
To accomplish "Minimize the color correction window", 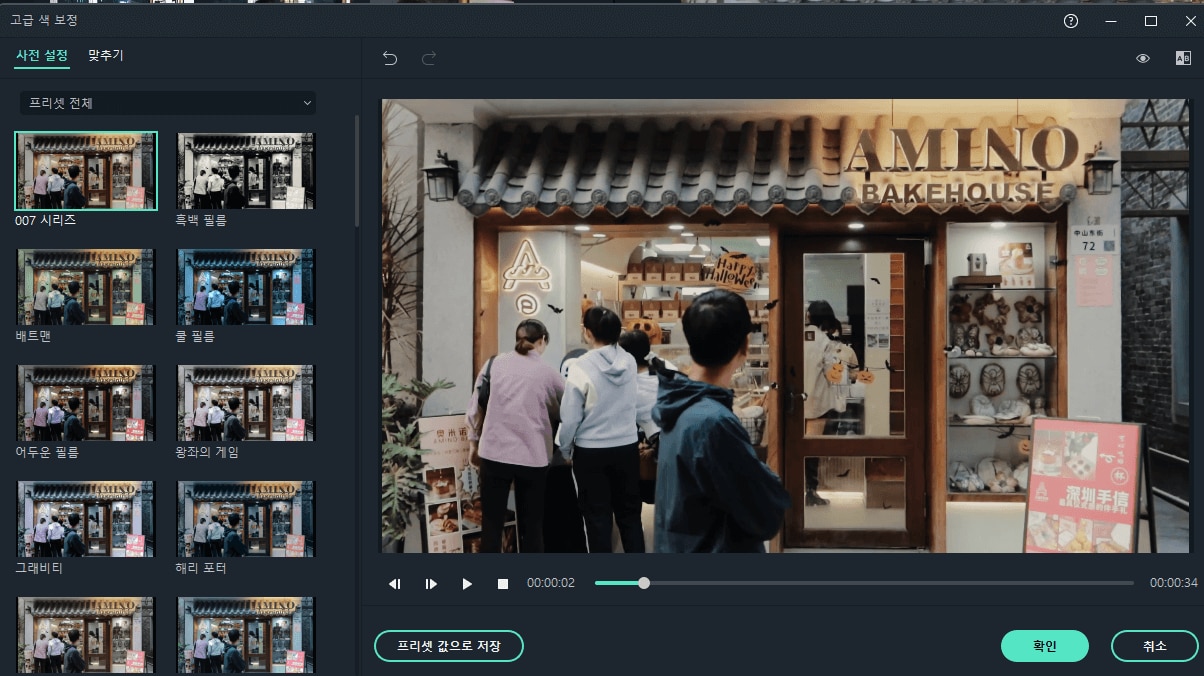I will point(1111,21).
